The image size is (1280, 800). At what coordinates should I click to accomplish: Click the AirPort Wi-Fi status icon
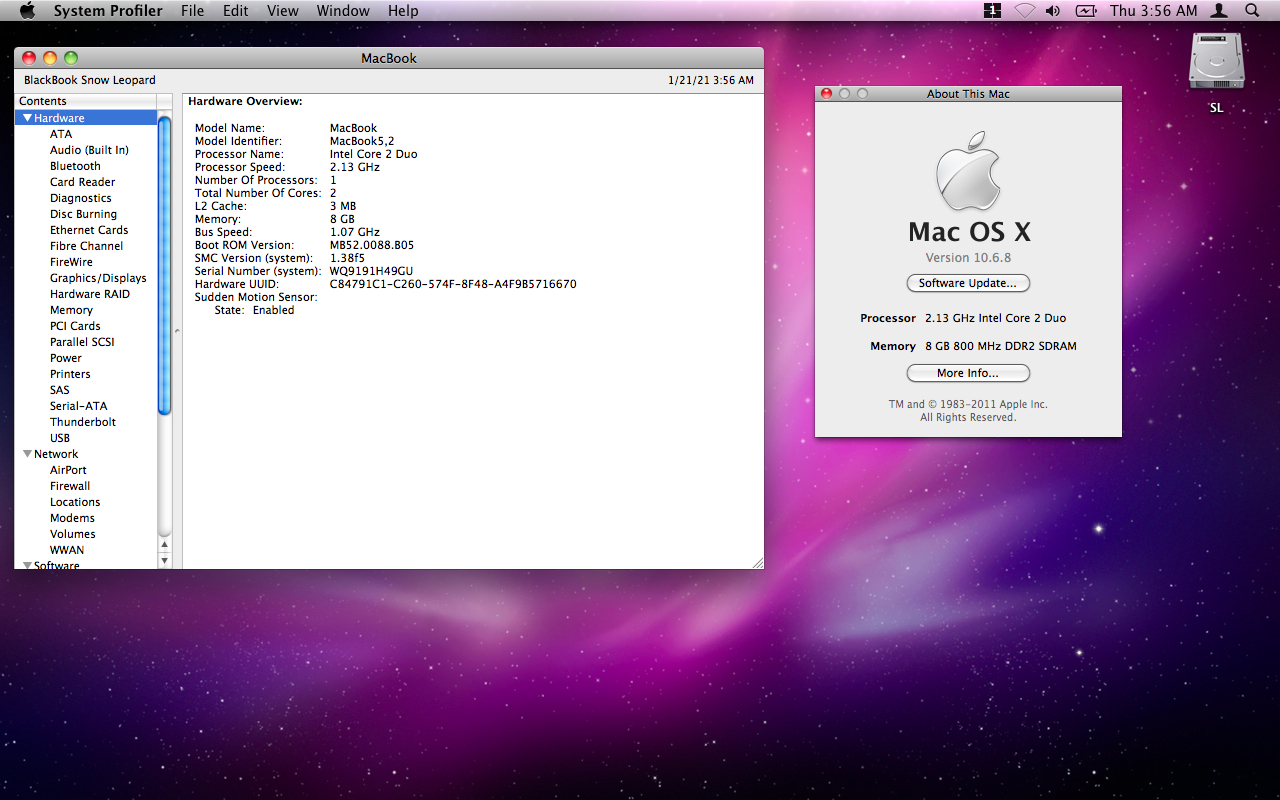(1024, 10)
